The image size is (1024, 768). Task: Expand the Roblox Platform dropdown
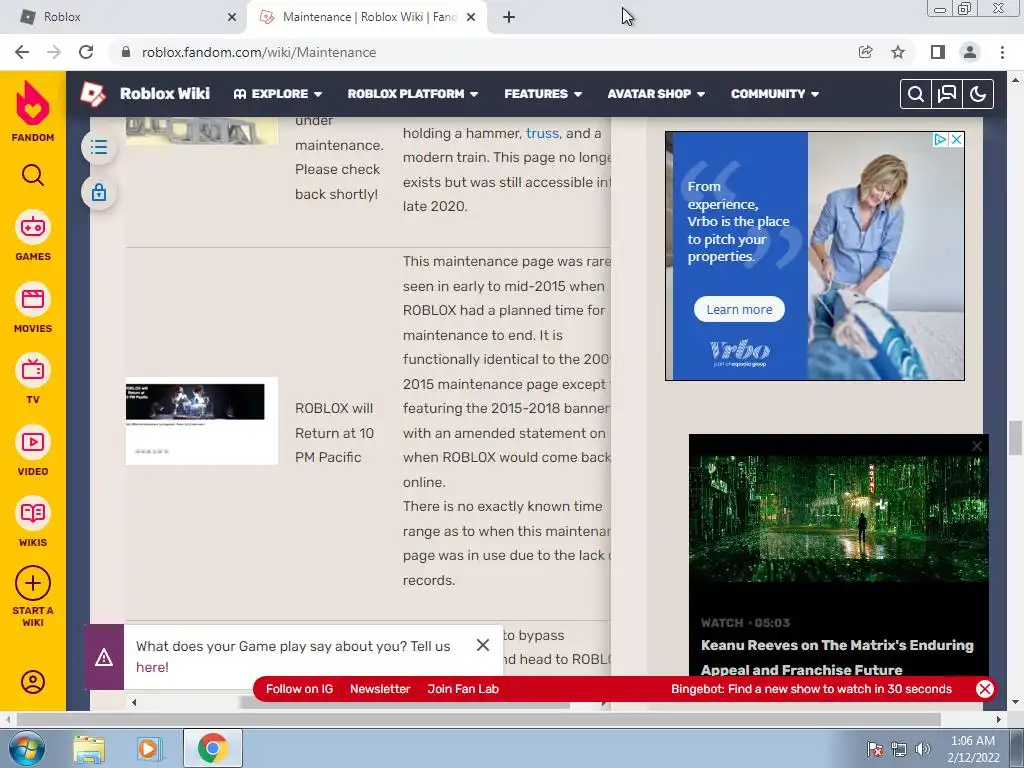point(413,94)
